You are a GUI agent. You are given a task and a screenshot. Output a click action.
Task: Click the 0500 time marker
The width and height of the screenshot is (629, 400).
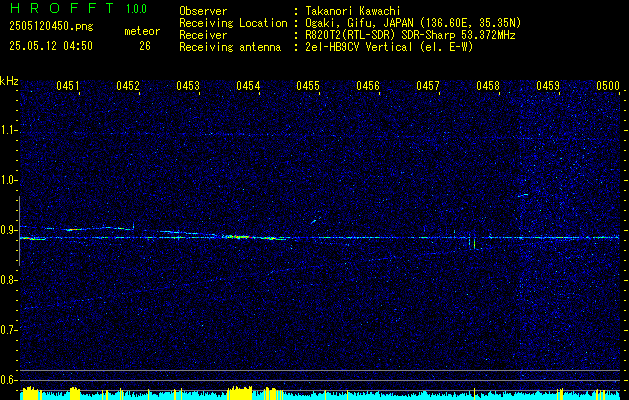(608, 85)
